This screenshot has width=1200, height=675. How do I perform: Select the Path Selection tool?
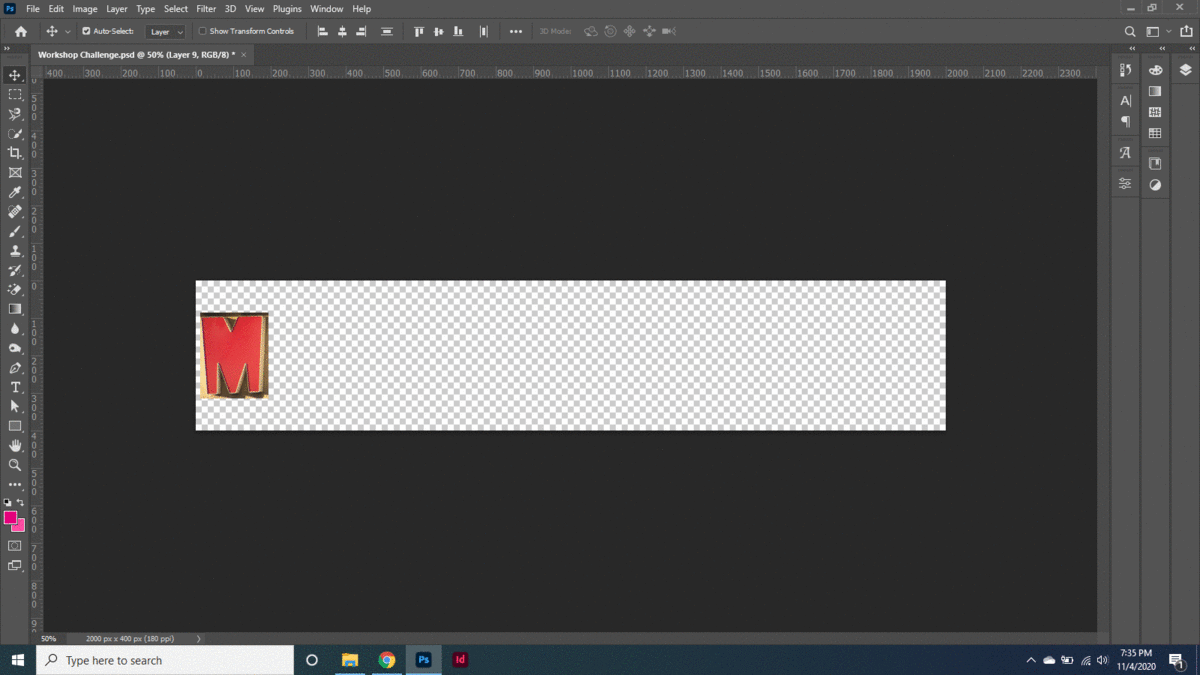click(x=15, y=407)
